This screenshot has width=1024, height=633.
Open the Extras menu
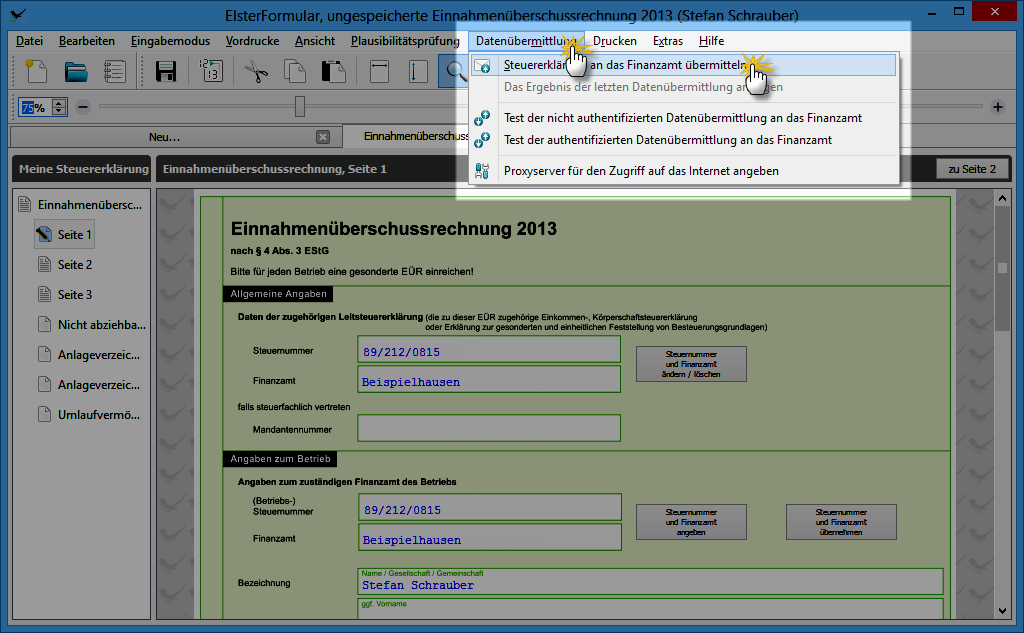(667, 41)
